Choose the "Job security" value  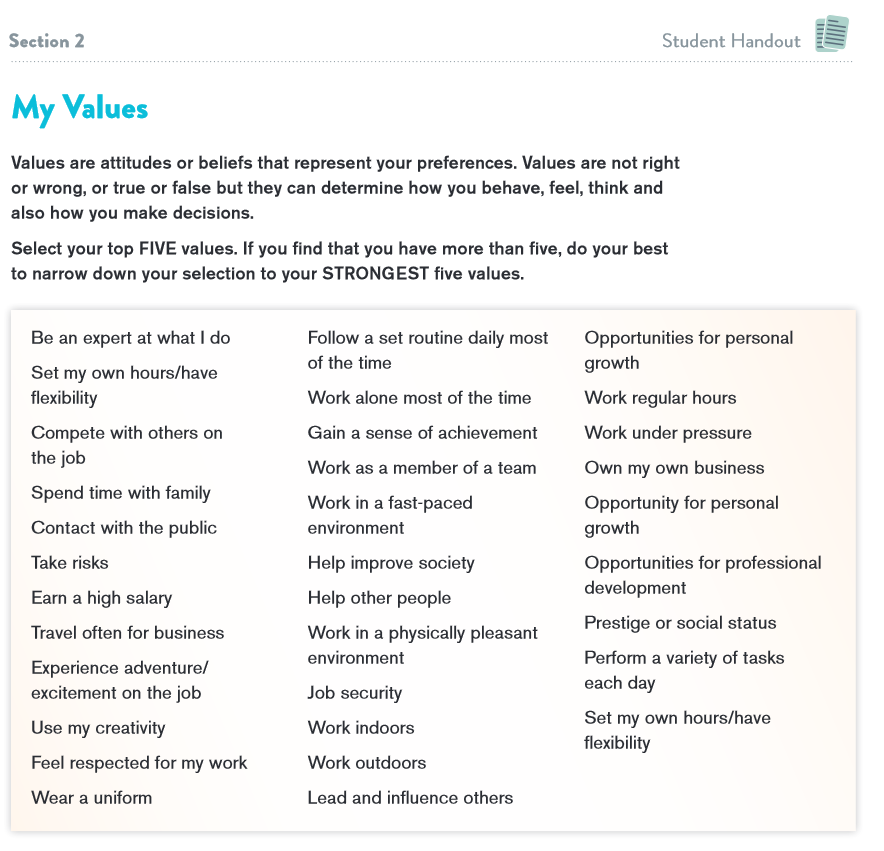pos(355,693)
